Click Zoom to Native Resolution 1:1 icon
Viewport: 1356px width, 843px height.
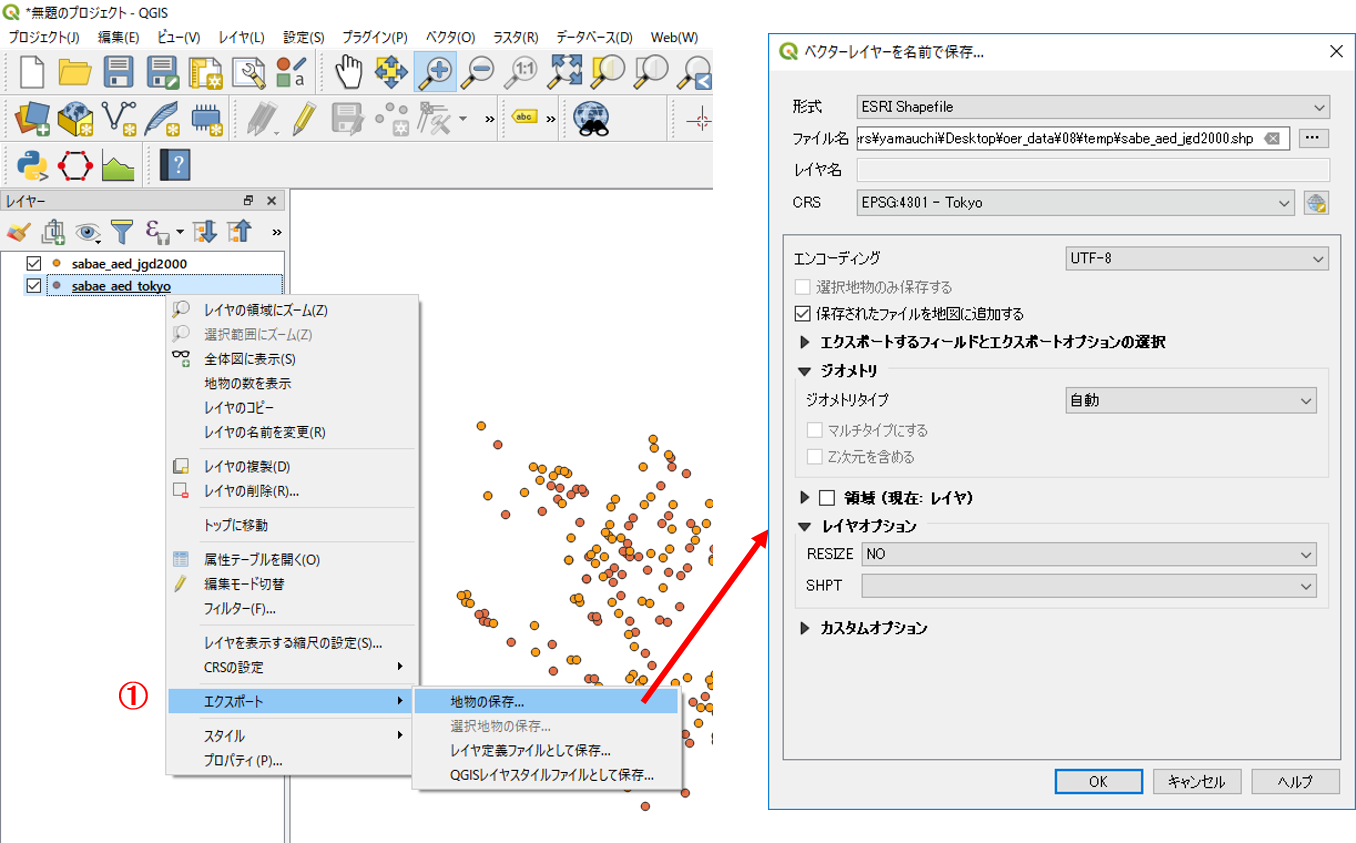(523, 72)
